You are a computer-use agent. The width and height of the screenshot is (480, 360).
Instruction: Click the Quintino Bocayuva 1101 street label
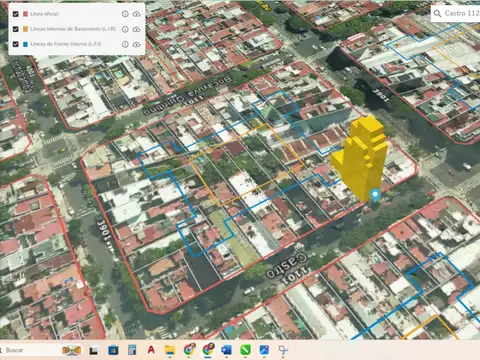[187, 96]
